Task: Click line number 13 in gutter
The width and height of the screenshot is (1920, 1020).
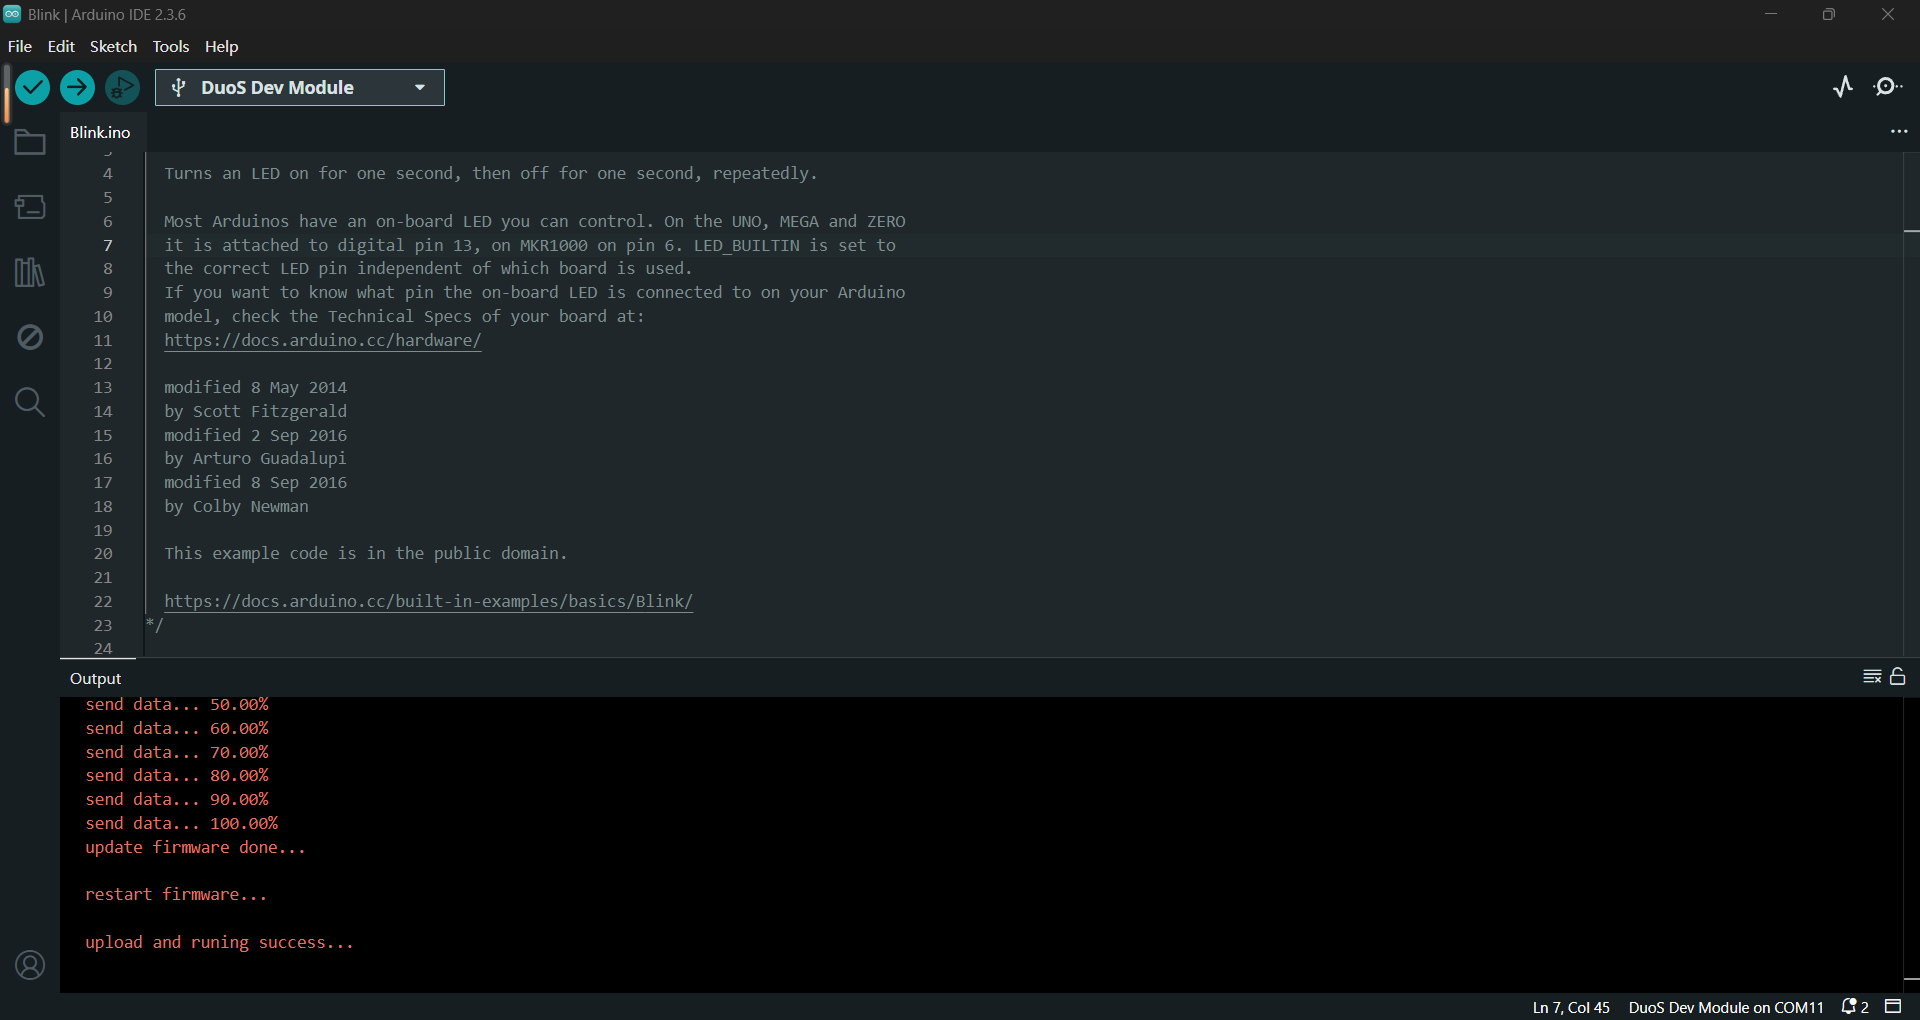Action: tap(103, 387)
